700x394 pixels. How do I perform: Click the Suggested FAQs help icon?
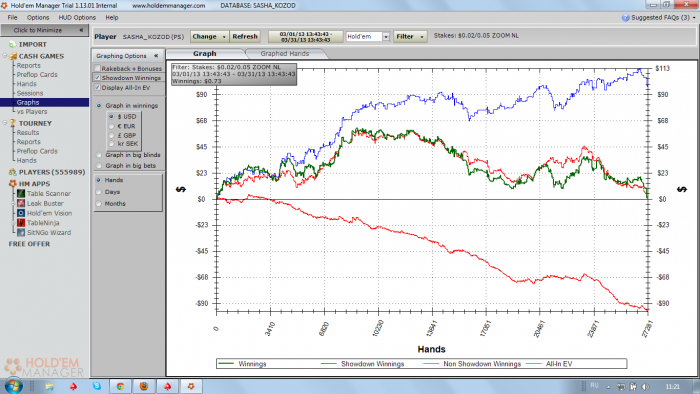625,17
